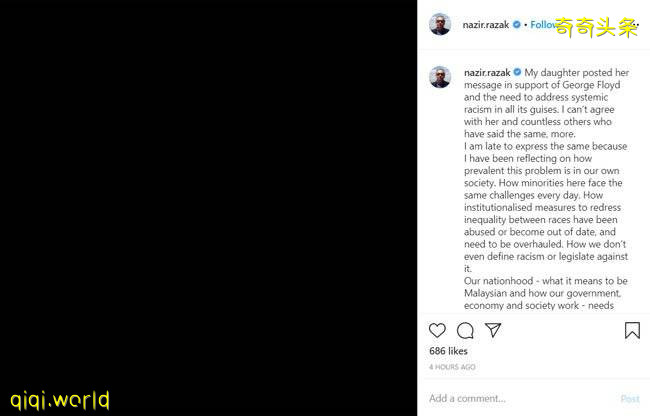Open the nazir.razak username link in the caption

click(x=487, y=73)
